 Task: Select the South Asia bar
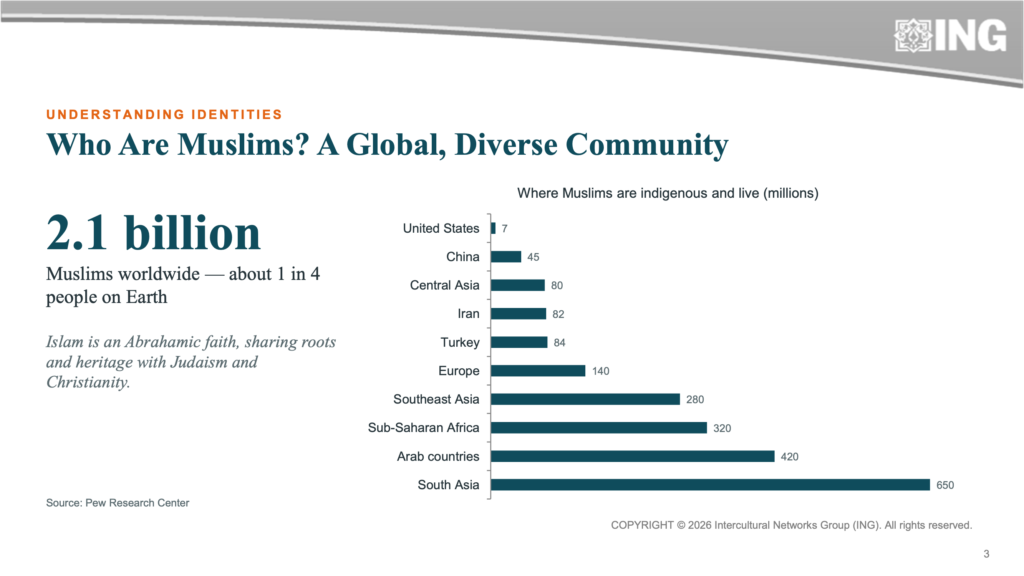(711, 485)
